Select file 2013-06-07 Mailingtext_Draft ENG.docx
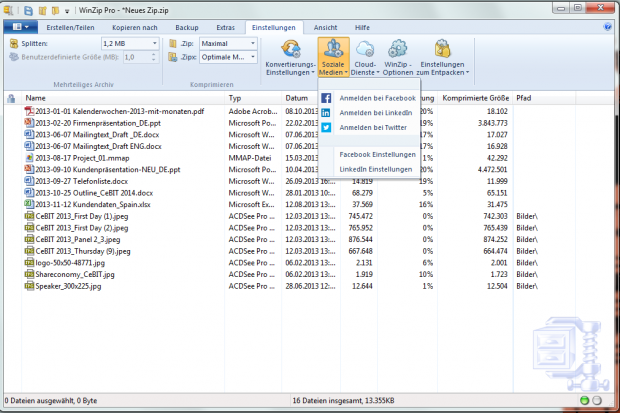 coord(98,146)
